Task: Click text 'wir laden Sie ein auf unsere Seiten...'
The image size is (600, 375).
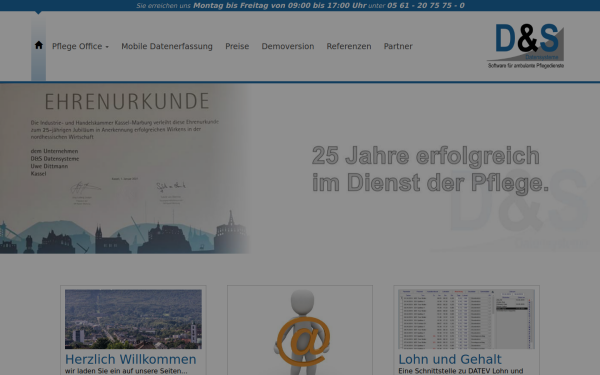Action: [x=126, y=371]
